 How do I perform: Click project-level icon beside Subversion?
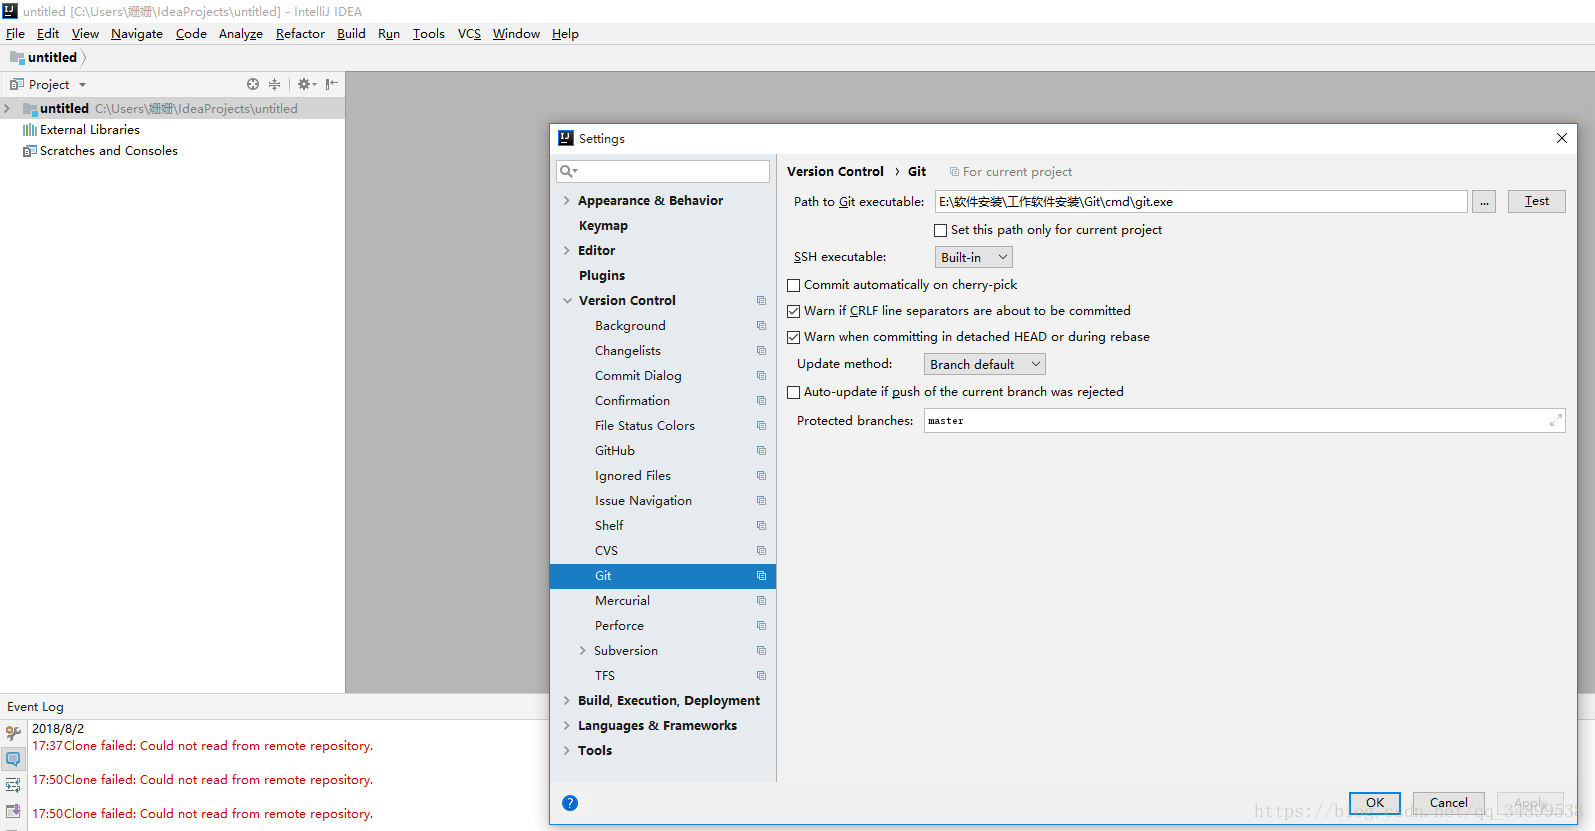(761, 651)
